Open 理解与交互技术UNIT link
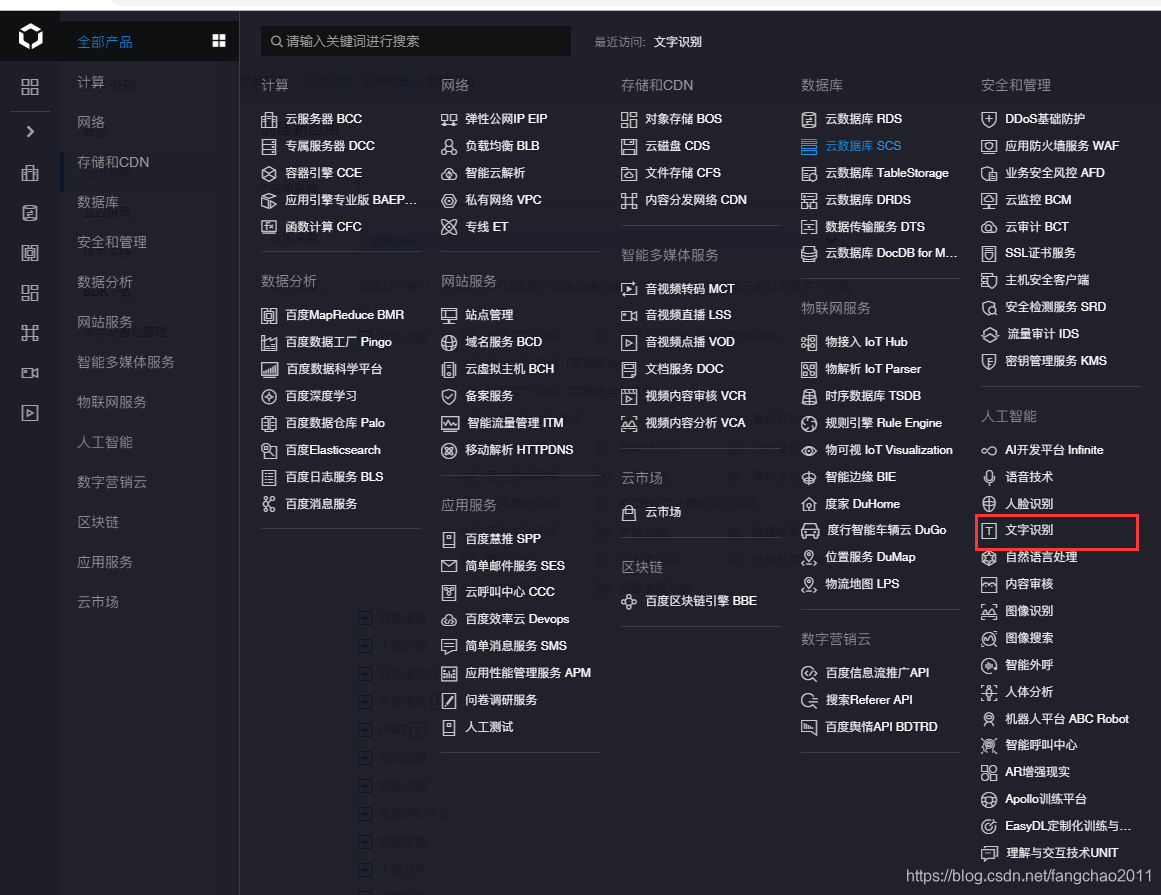Screen dimensions: 1161x895 coord(1062,853)
